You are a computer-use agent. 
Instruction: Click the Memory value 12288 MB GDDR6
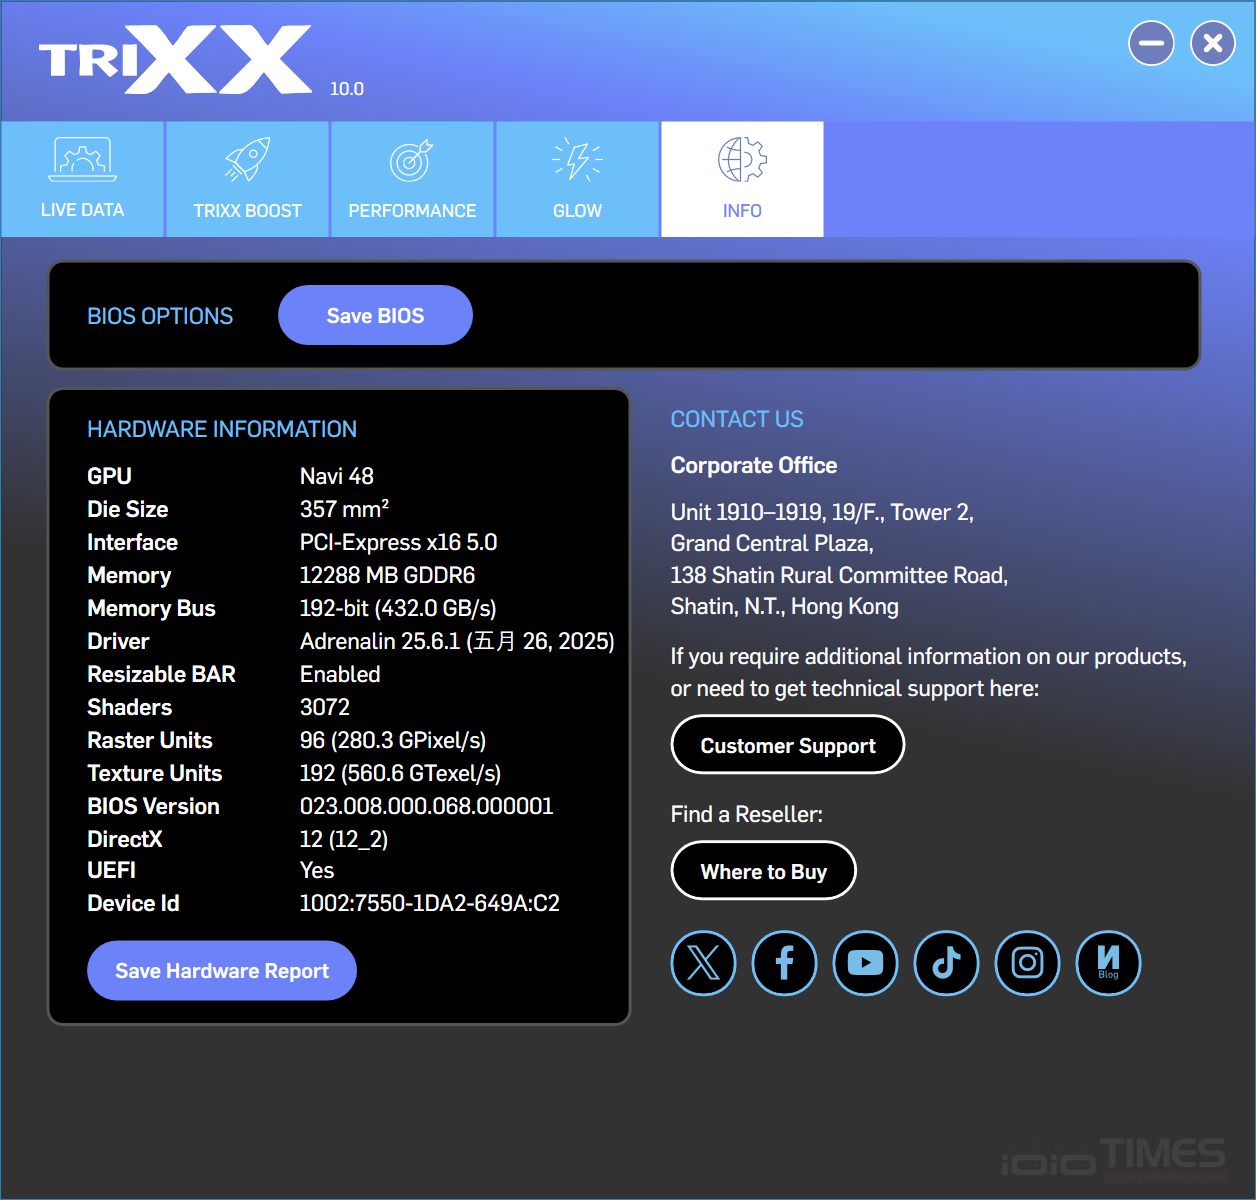point(387,575)
